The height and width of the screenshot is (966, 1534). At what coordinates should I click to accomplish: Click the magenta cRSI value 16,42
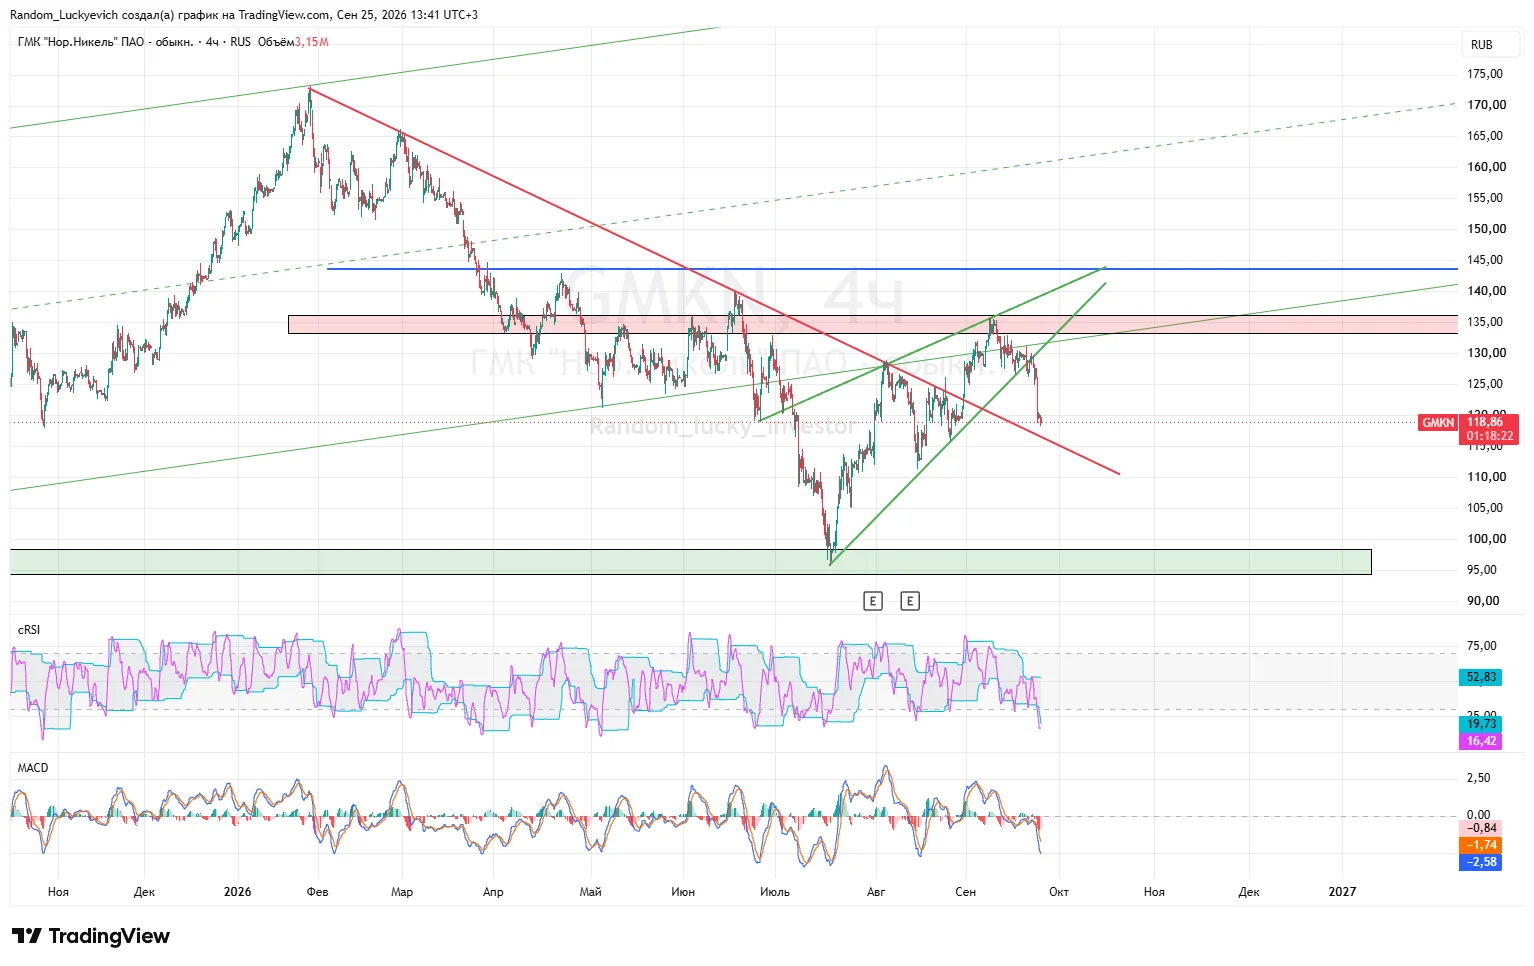(x=1482, y=741)
